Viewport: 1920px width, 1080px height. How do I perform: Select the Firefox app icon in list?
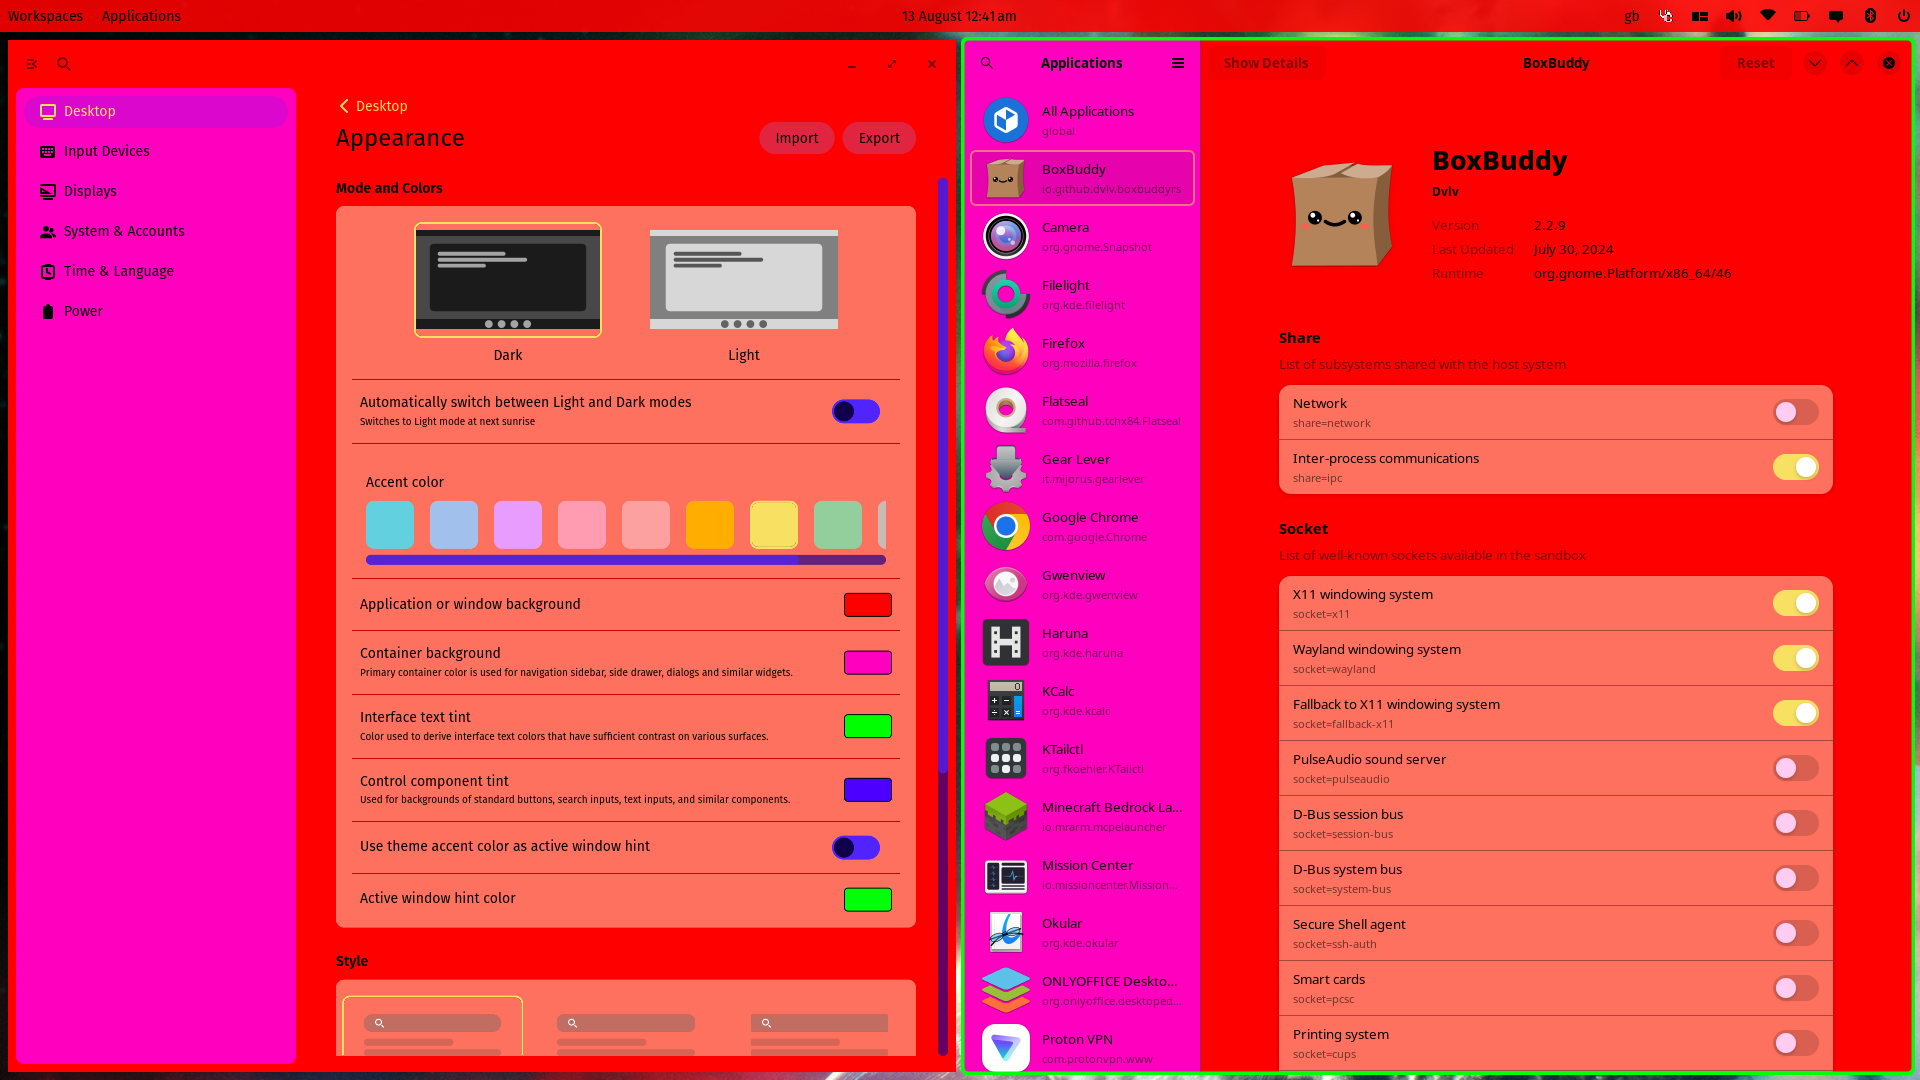(1005, 352)
